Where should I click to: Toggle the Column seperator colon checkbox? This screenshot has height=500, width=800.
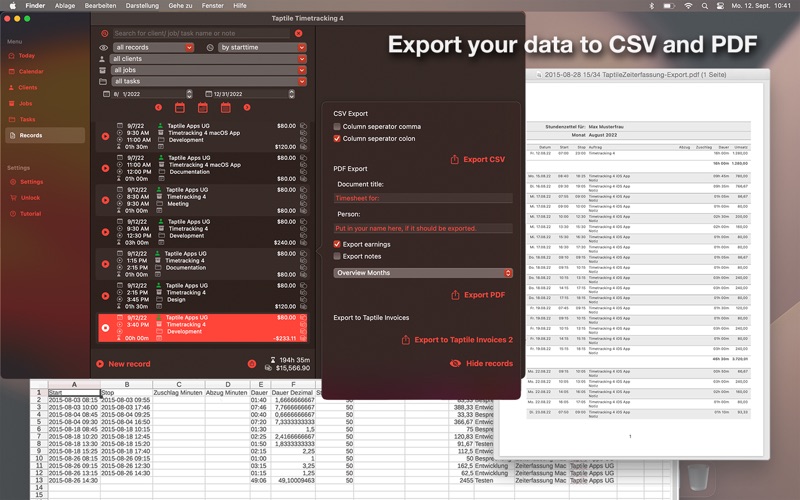(337, 138)
